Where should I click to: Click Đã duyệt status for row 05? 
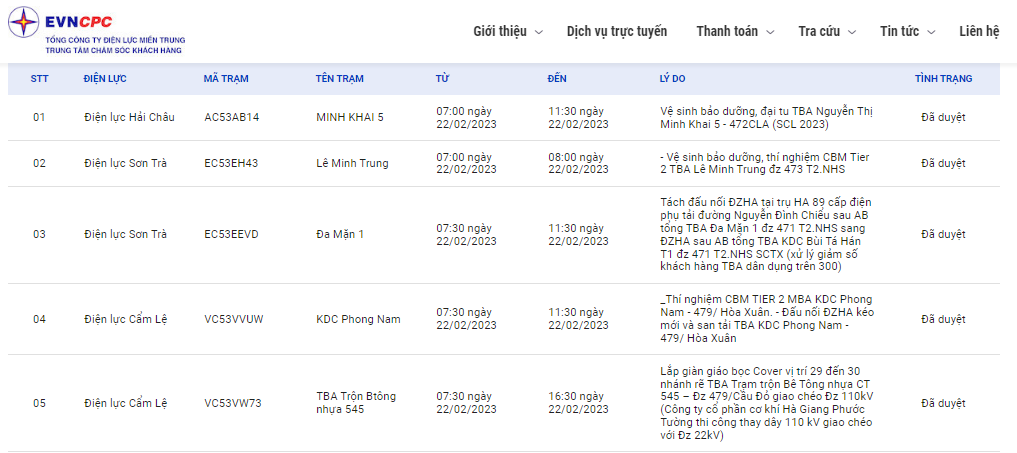943,403
